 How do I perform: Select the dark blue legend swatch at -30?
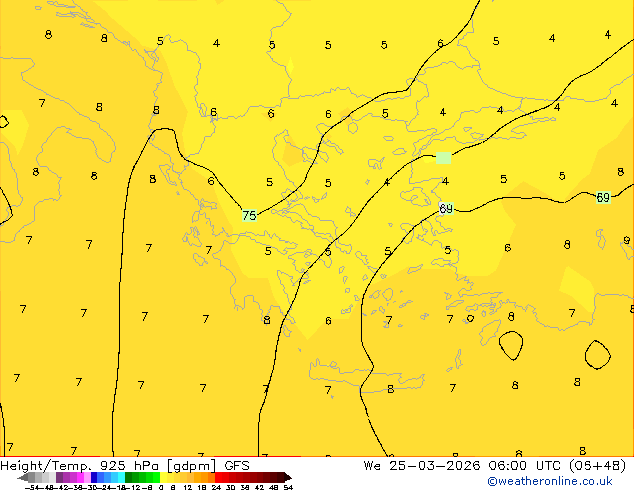(x=94, y=478)
